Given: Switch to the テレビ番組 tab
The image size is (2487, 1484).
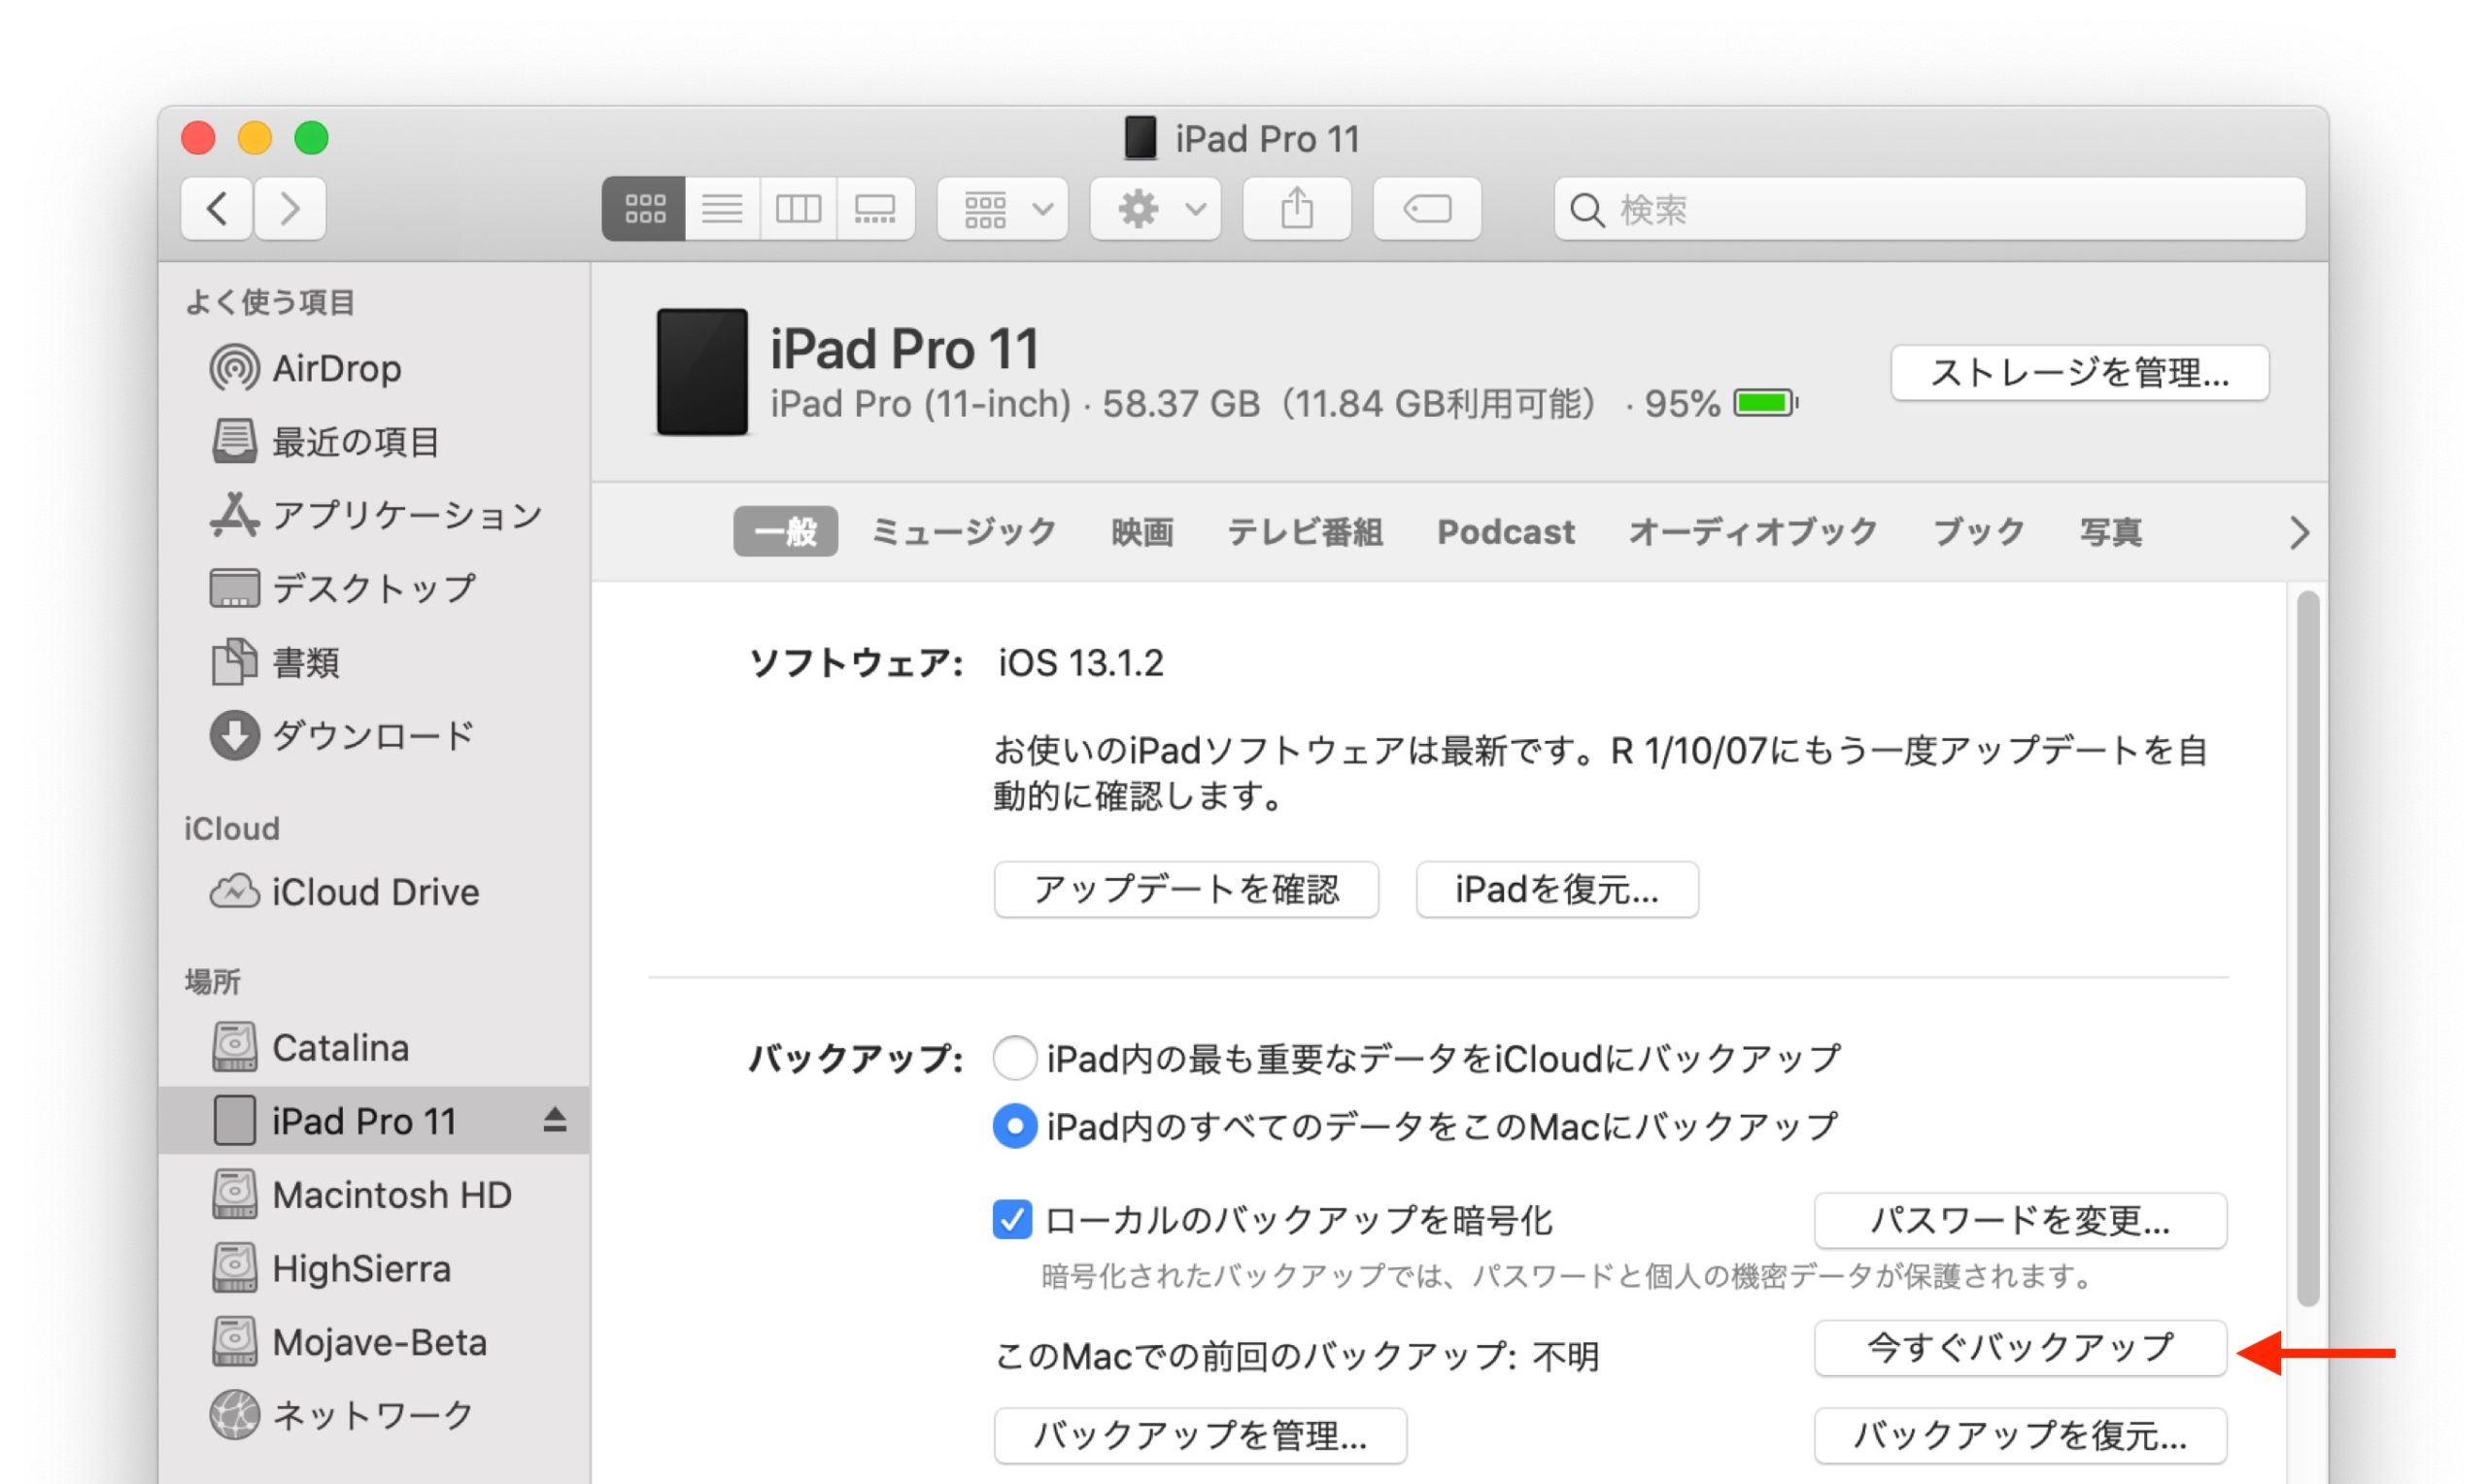Looking at the screenshot, I should (1305, 531).
